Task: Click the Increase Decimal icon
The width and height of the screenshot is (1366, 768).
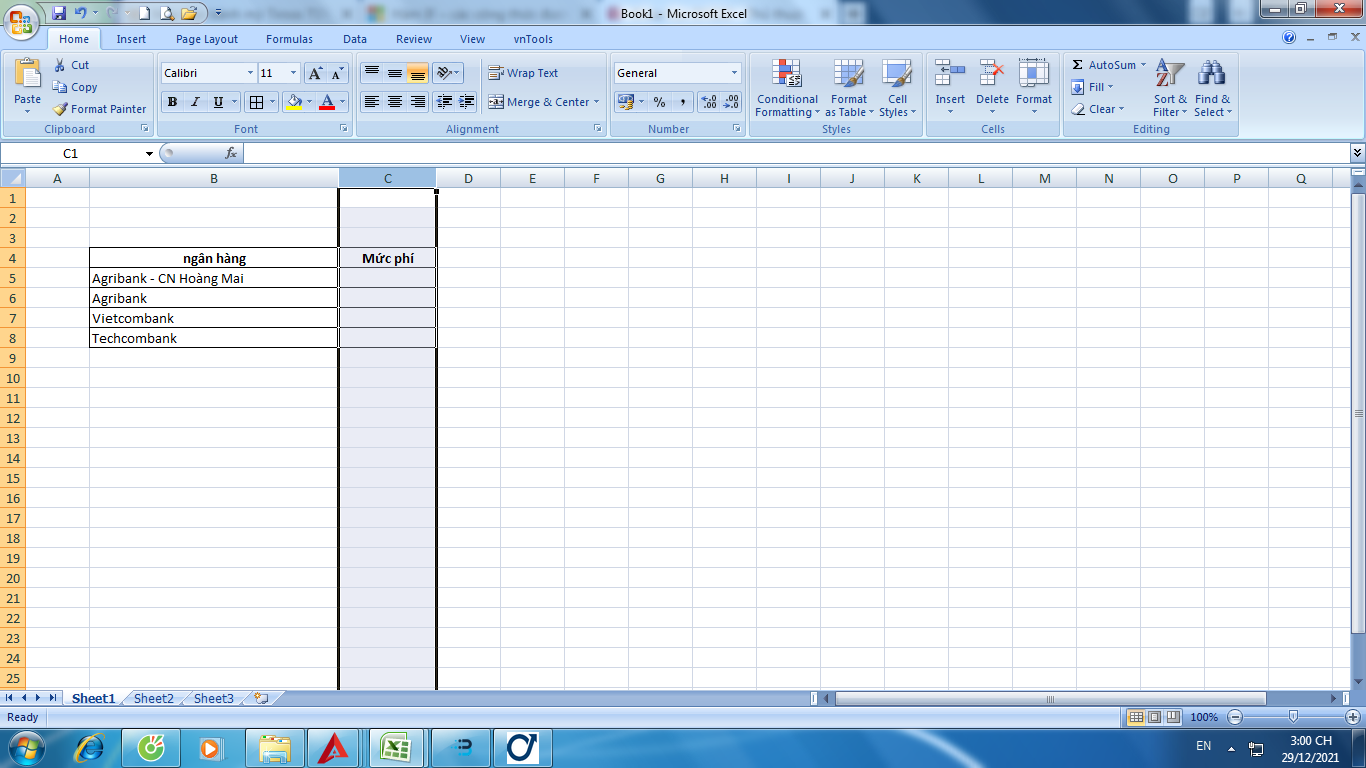Action: (x=709, y=102)
